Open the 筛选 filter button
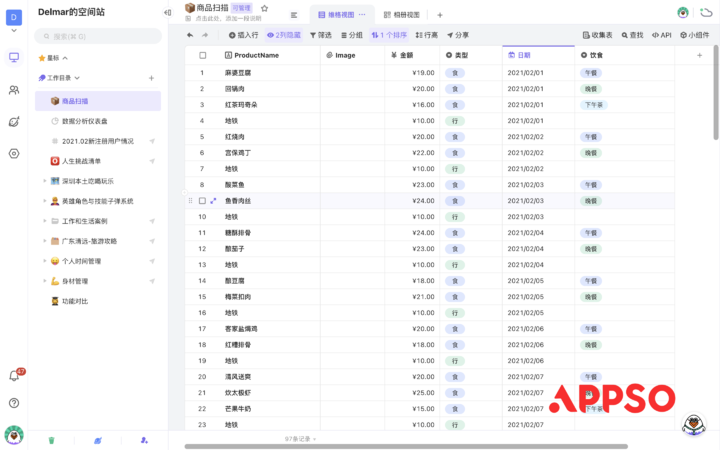The width and height of the screenshot is (720, 450). [x=321, y=35]
